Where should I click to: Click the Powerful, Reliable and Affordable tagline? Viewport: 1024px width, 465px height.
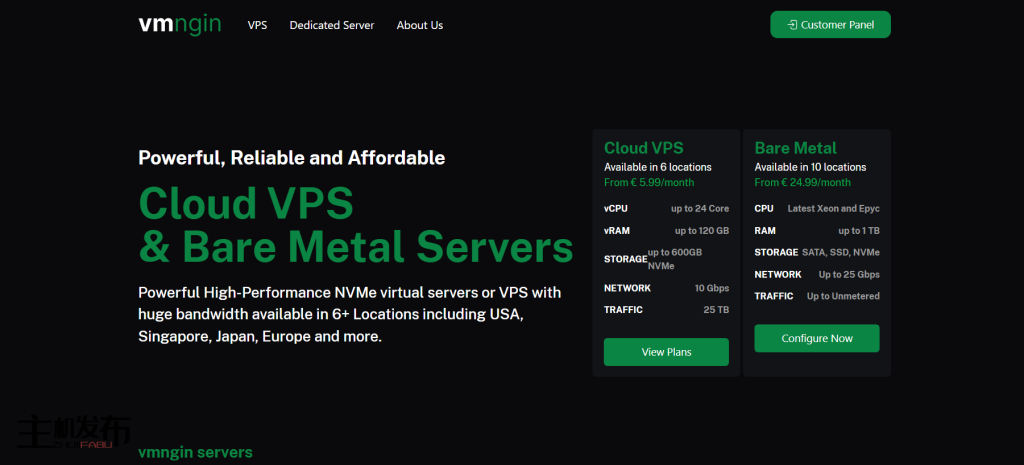pos(291,158)
